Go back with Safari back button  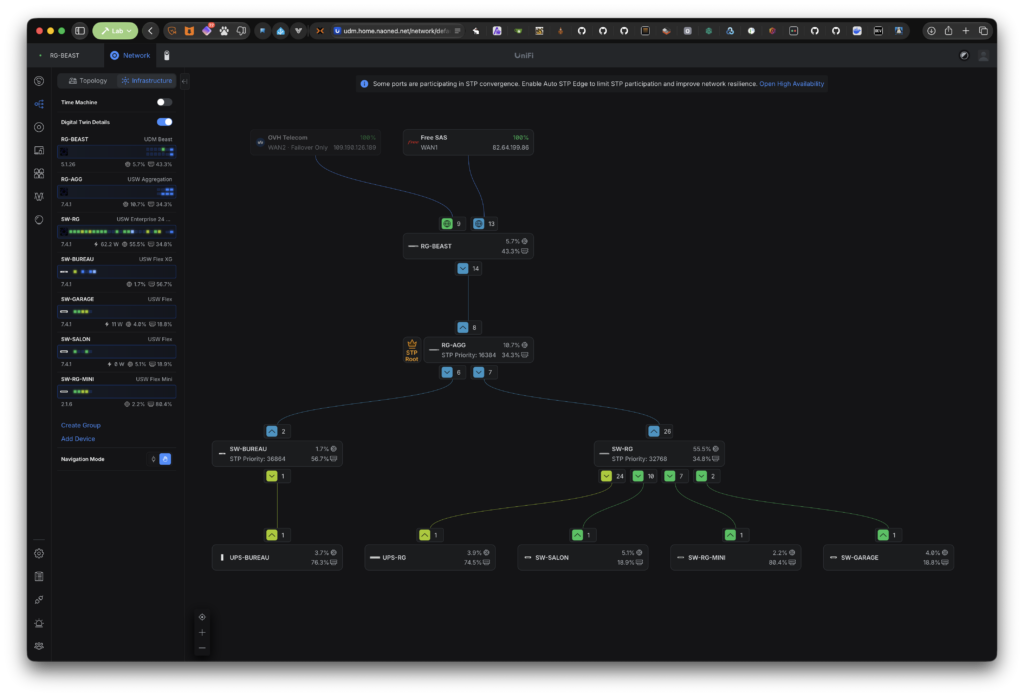(x=150, y=31)
